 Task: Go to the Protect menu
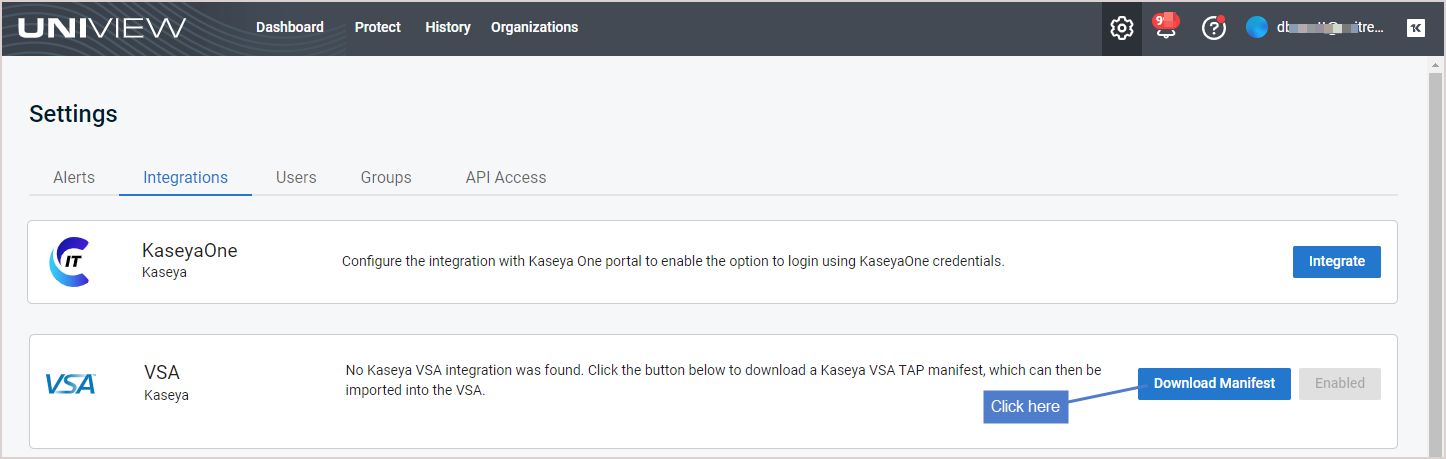pyautogui.click(x=378, y=27)
